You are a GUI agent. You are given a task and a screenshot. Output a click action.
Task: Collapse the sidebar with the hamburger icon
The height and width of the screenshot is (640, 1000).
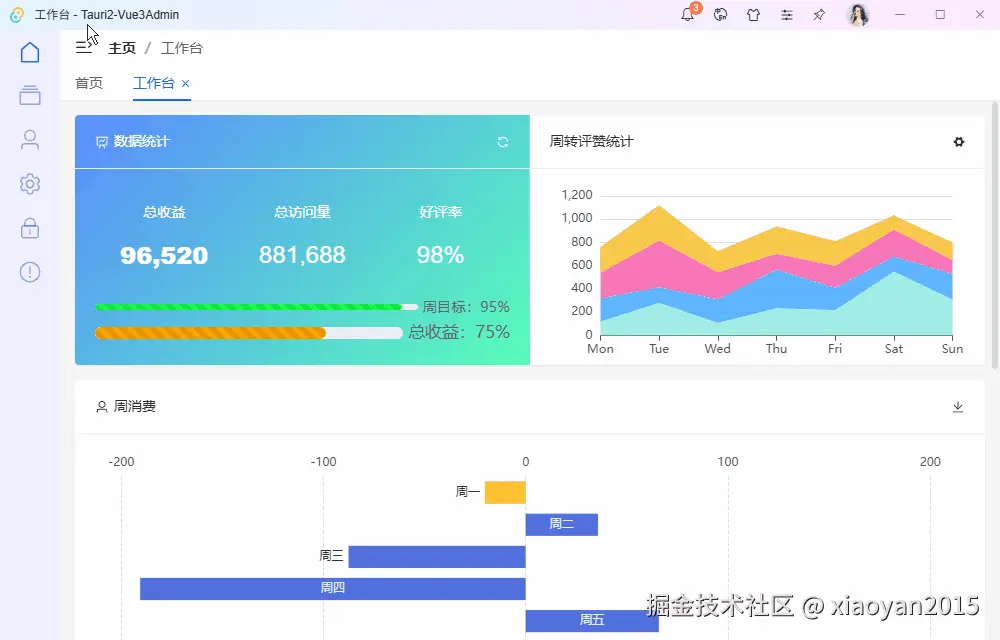click(85, 47)
